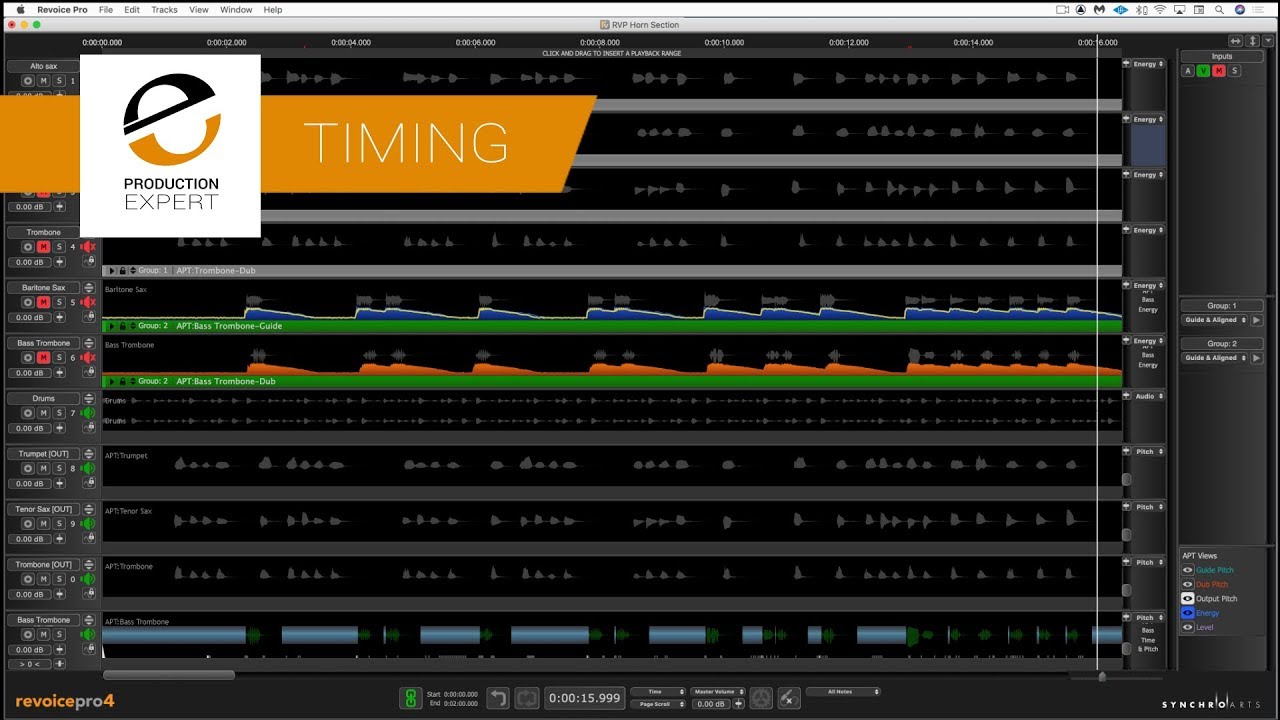Click the vertical zoom fit icon
This screenshot has height=720, width=1280.
(x=1252, y=41)
